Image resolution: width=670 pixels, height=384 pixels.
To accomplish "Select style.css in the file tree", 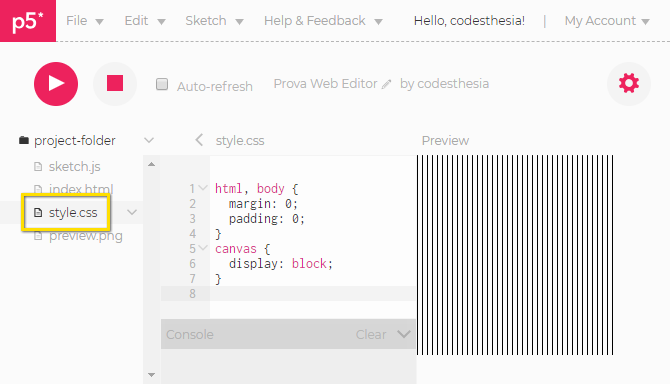I will click(73, 213).
